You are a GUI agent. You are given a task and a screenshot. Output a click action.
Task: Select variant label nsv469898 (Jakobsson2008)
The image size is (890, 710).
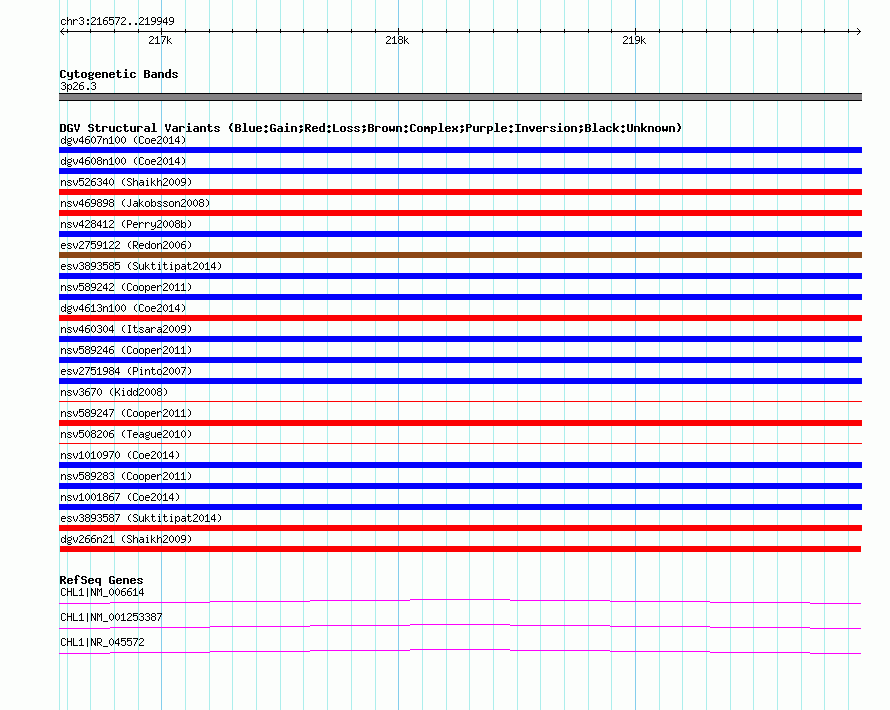click(x=135, y=203)
